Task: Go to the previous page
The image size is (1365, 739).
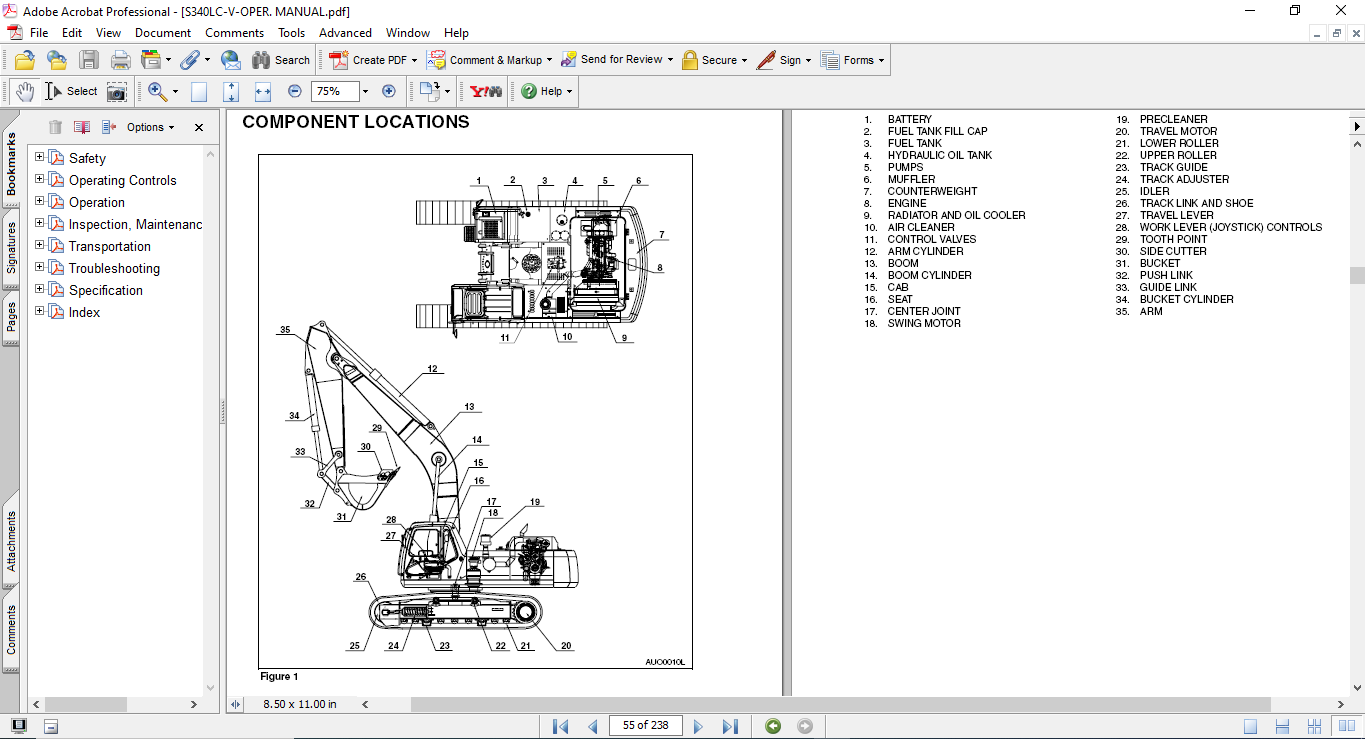Action: (x=592, y=726)
